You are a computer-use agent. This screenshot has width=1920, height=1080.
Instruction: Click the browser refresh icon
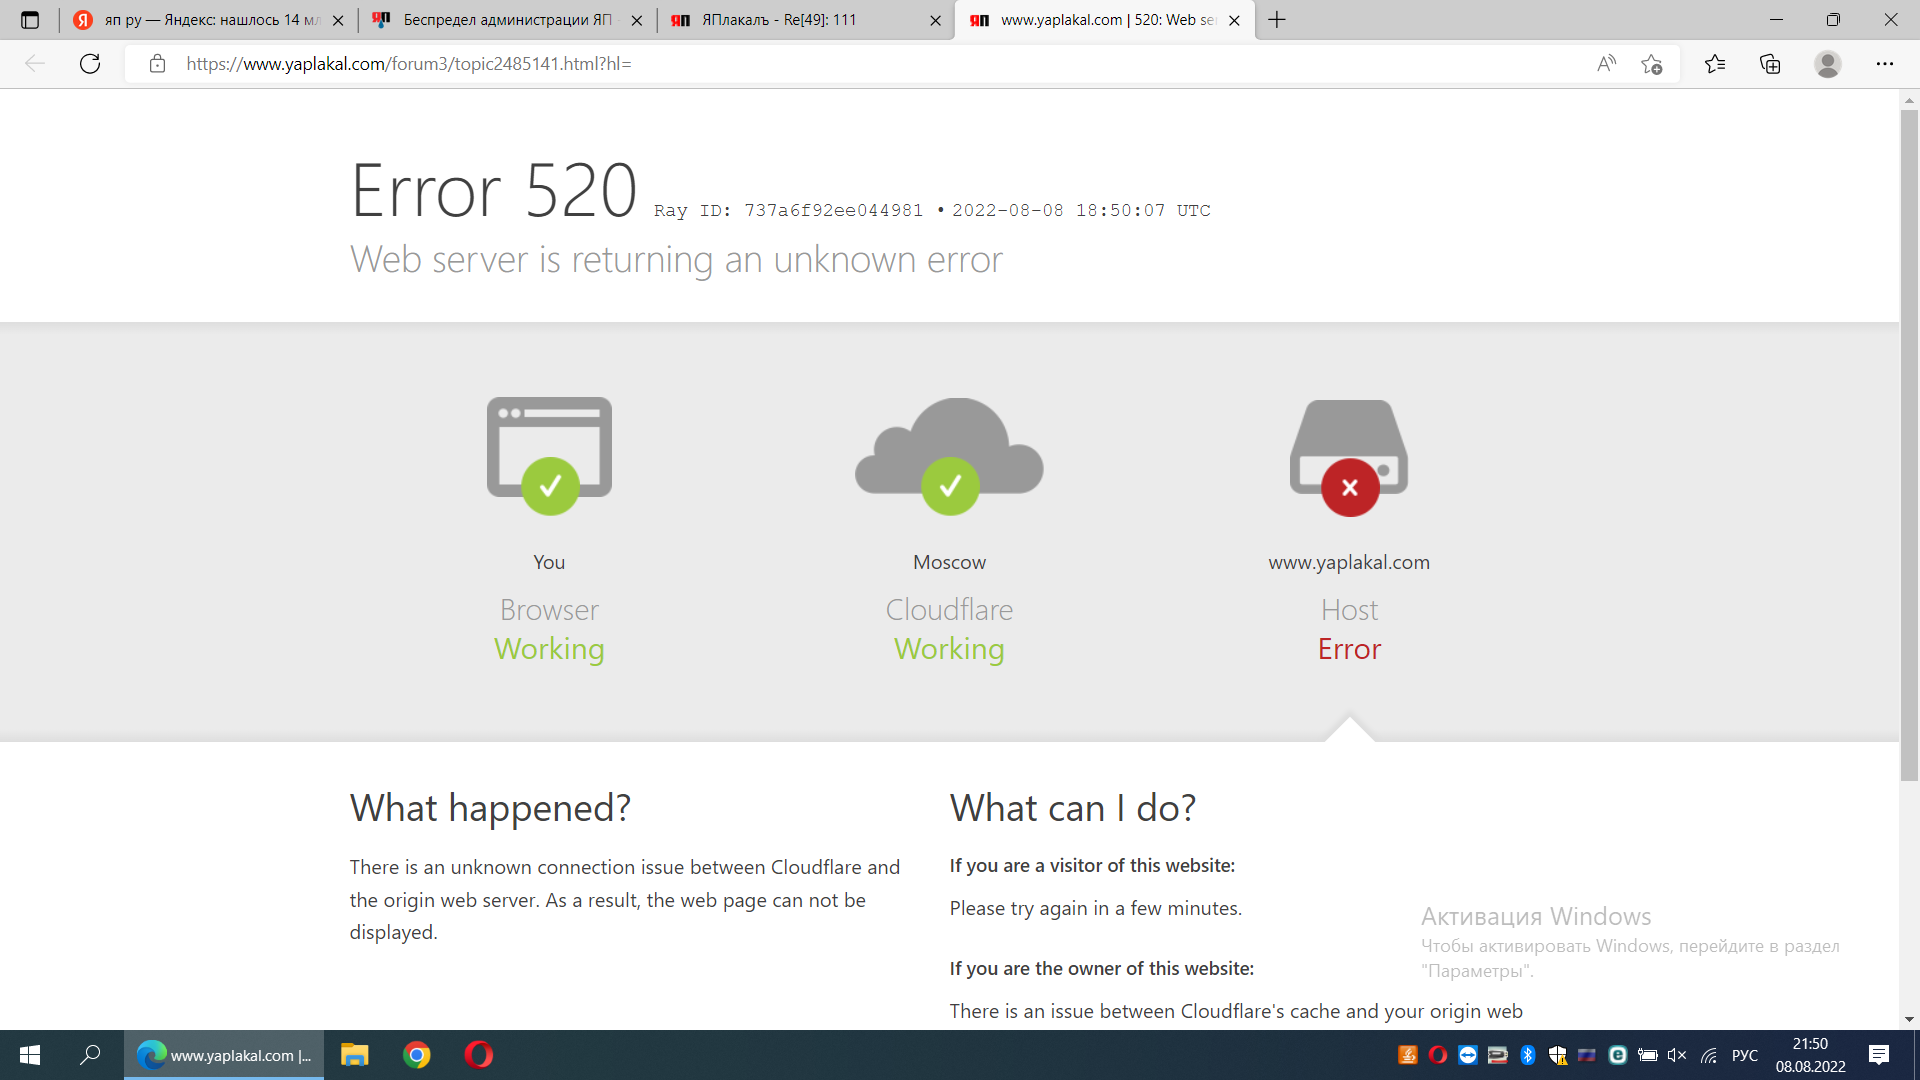tap(90, 64)
